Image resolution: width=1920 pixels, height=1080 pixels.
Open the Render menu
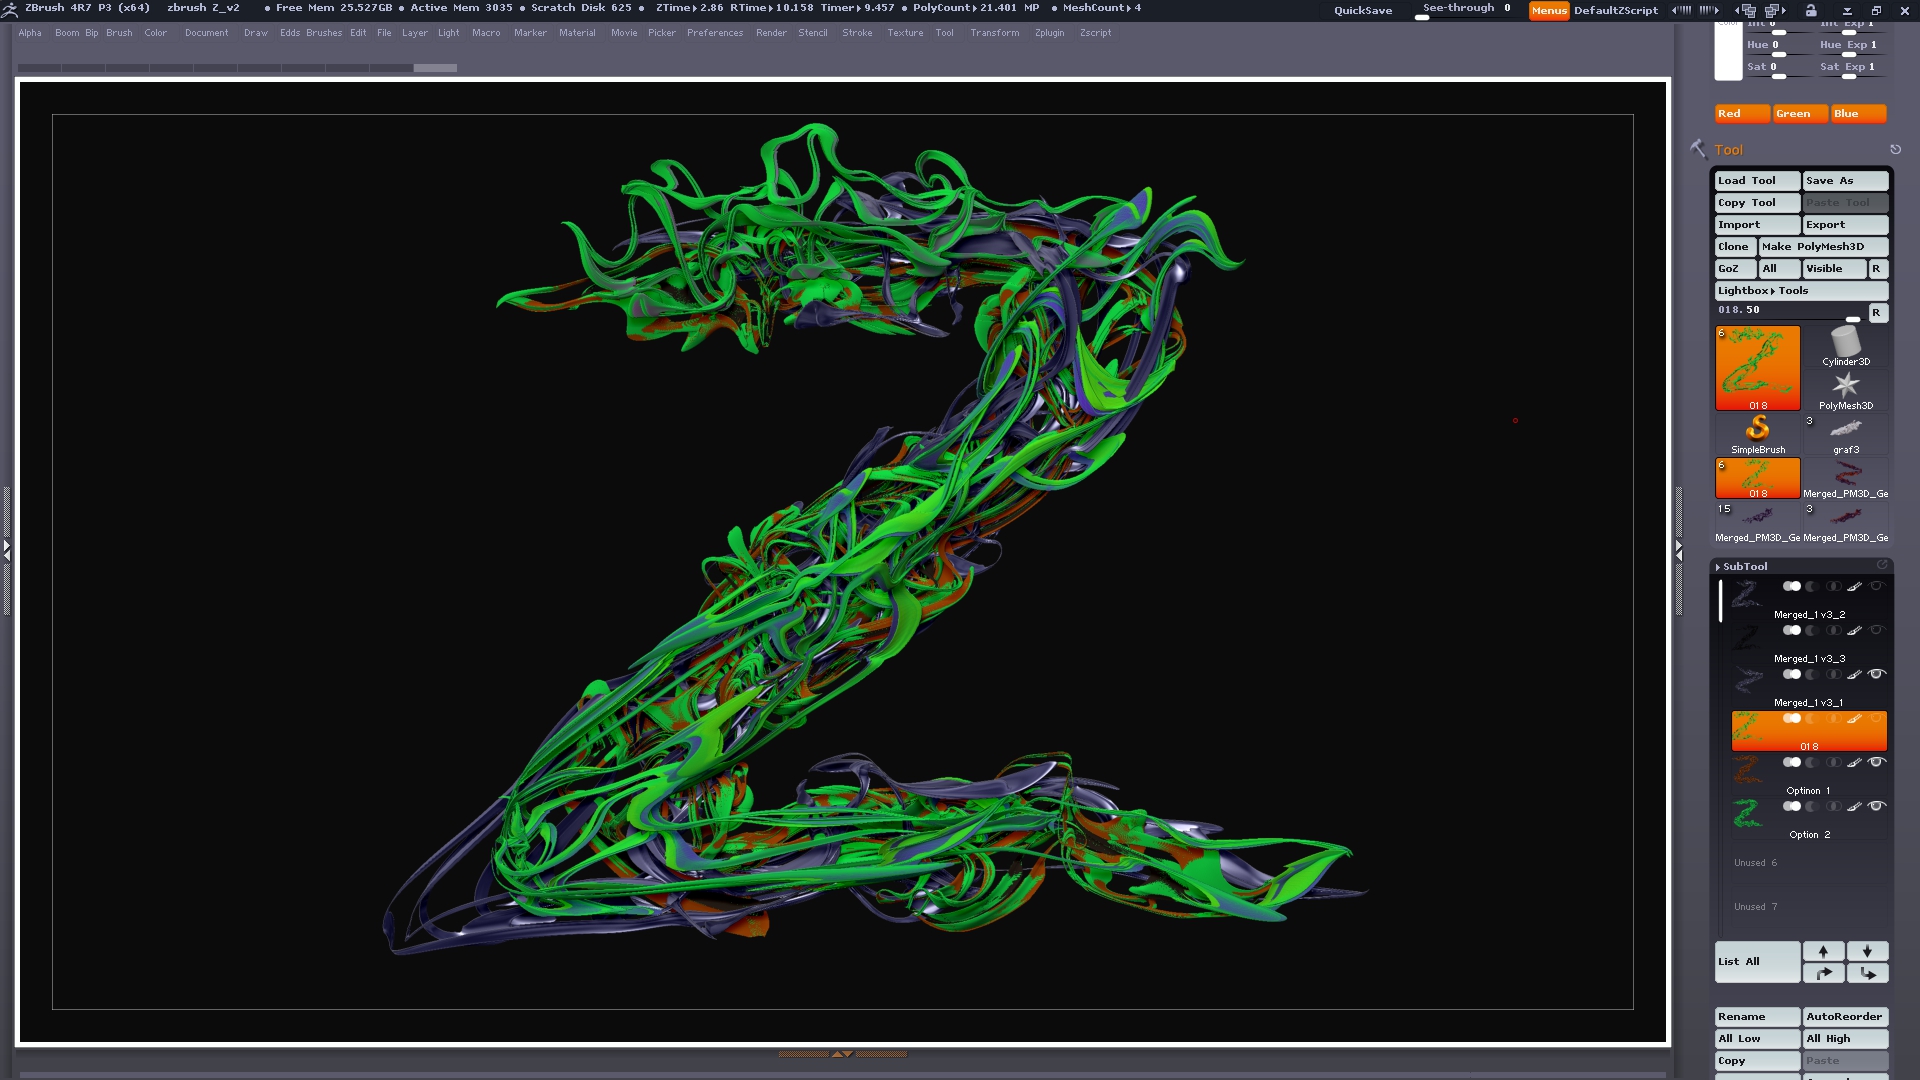click(770, 33)
